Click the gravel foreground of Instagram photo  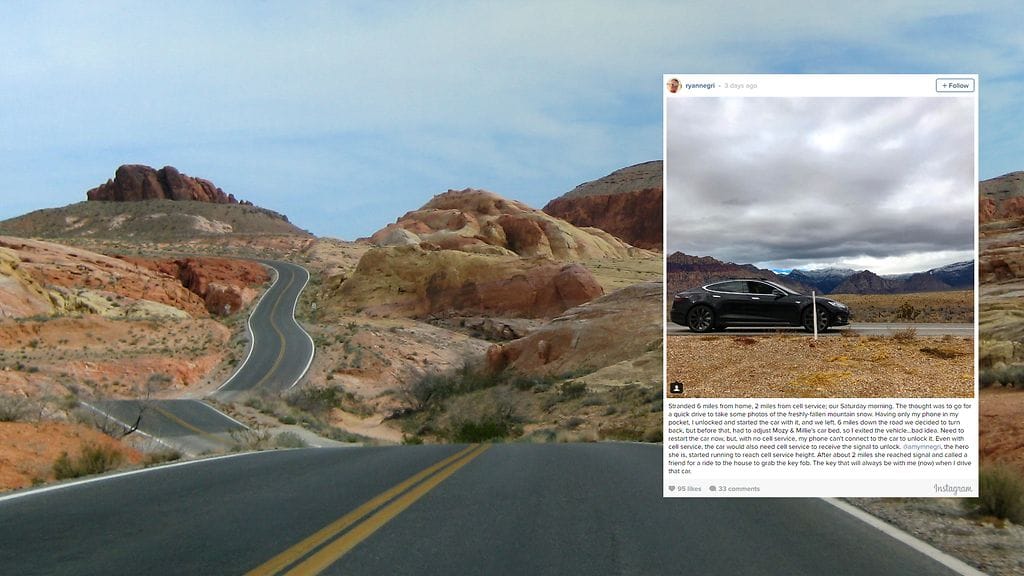click(x=820, y=366)
